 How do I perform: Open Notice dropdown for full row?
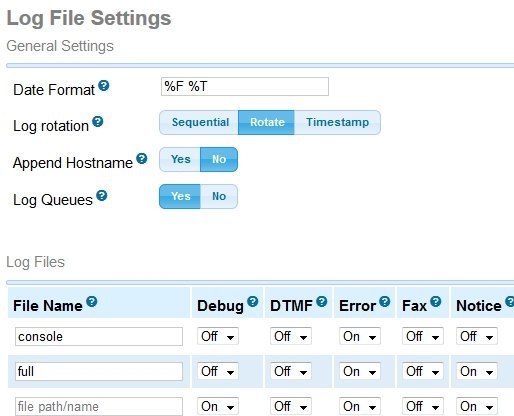[x=477, y=371]
